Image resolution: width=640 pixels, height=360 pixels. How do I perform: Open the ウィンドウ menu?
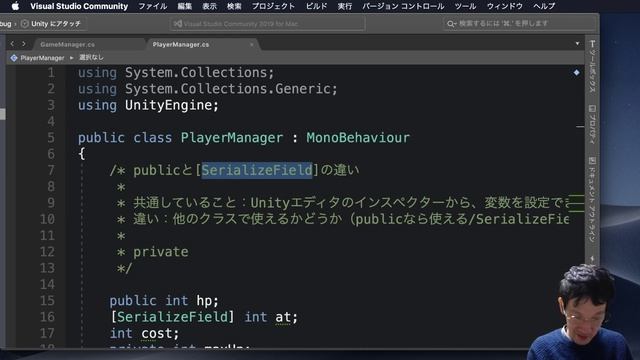tap(504, 6)
